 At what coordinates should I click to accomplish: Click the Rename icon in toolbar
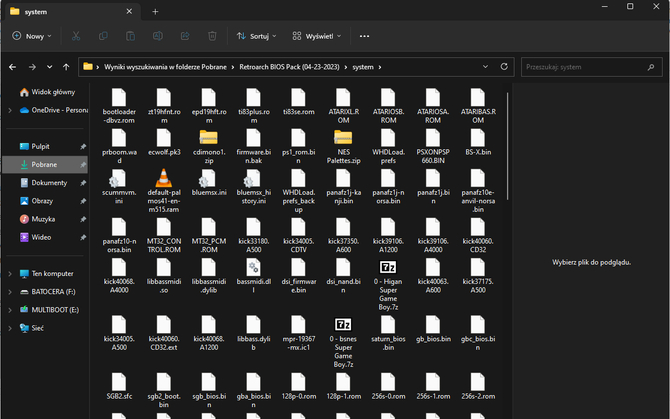click(x=158, y=36)
